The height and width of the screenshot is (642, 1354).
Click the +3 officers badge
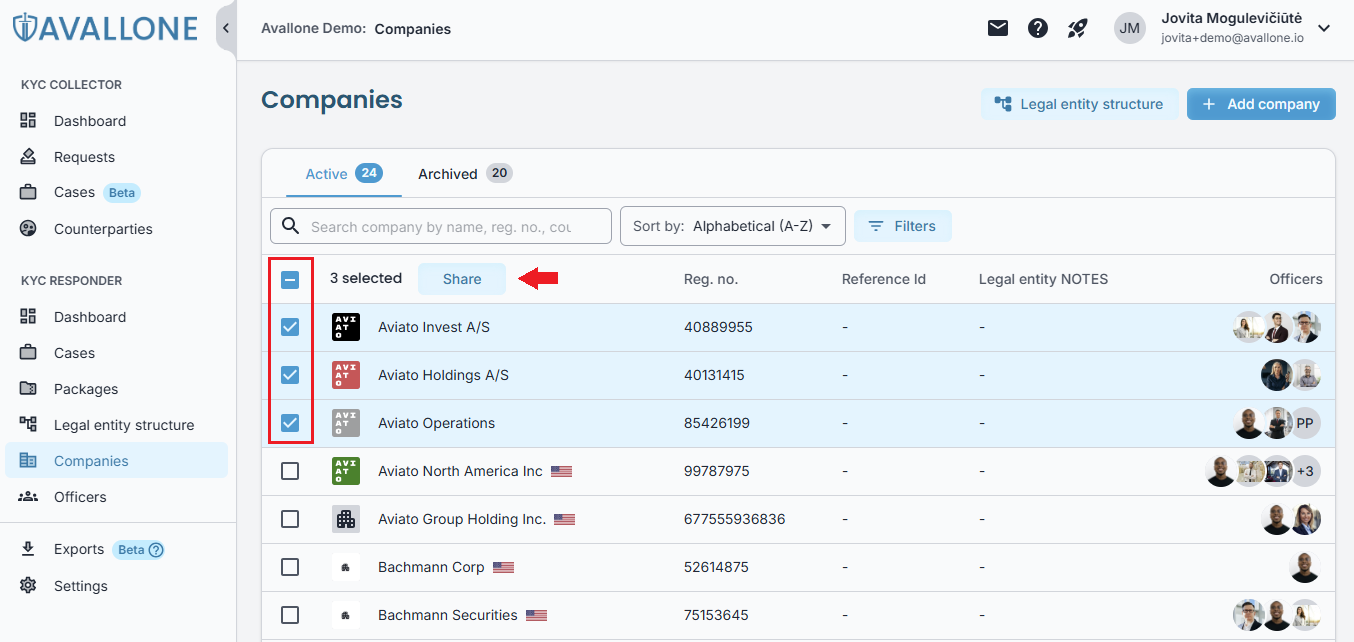click(x=1305, y=471)
